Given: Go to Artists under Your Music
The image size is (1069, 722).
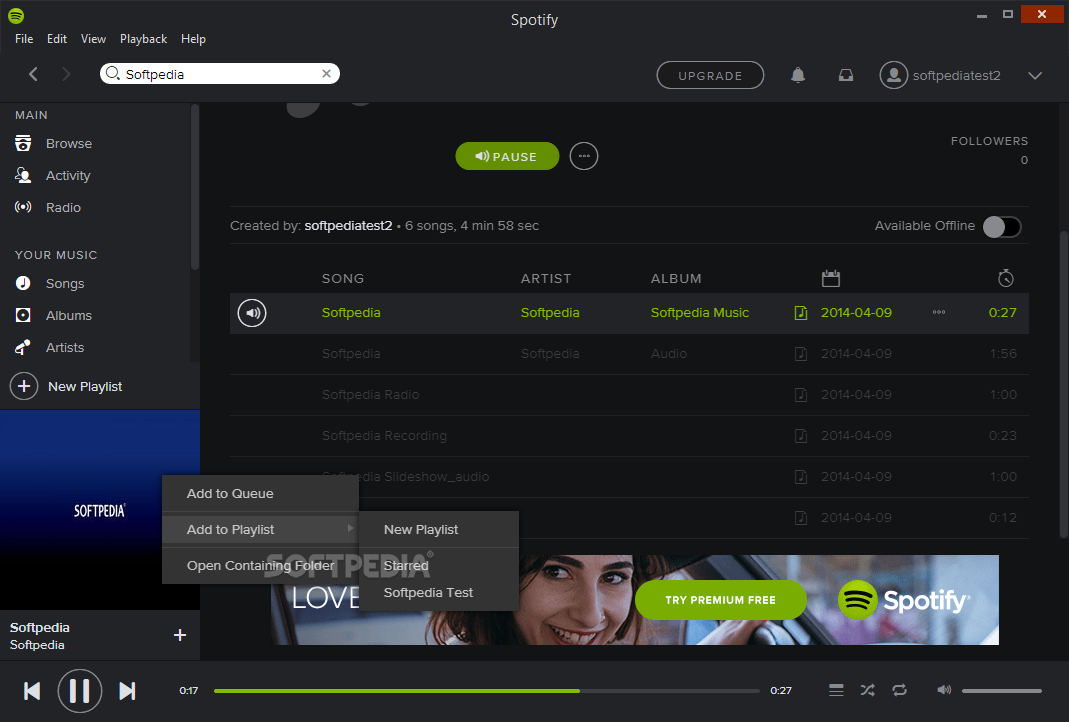Looking at the screenshot, I should coord(49,347).
